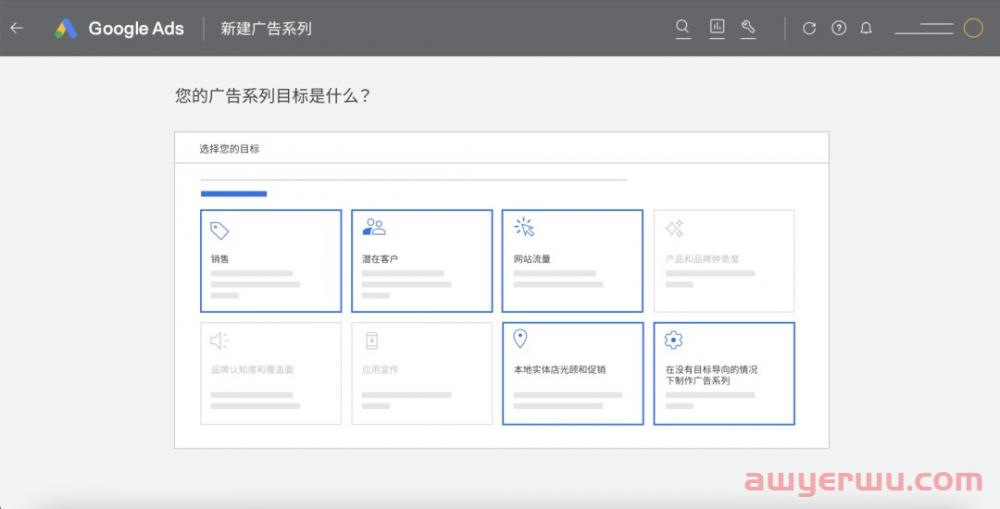1000x509 pixels.
Task: Click the 应用宣传 goal card
Action: (422, 373)
